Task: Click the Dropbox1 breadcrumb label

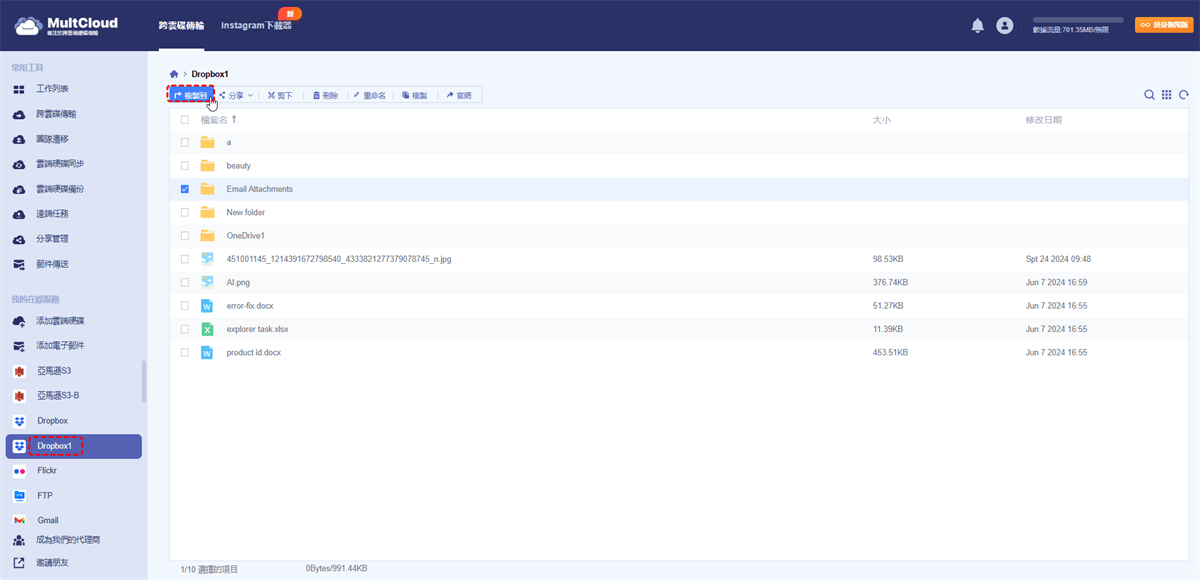Action: [210, 74]
